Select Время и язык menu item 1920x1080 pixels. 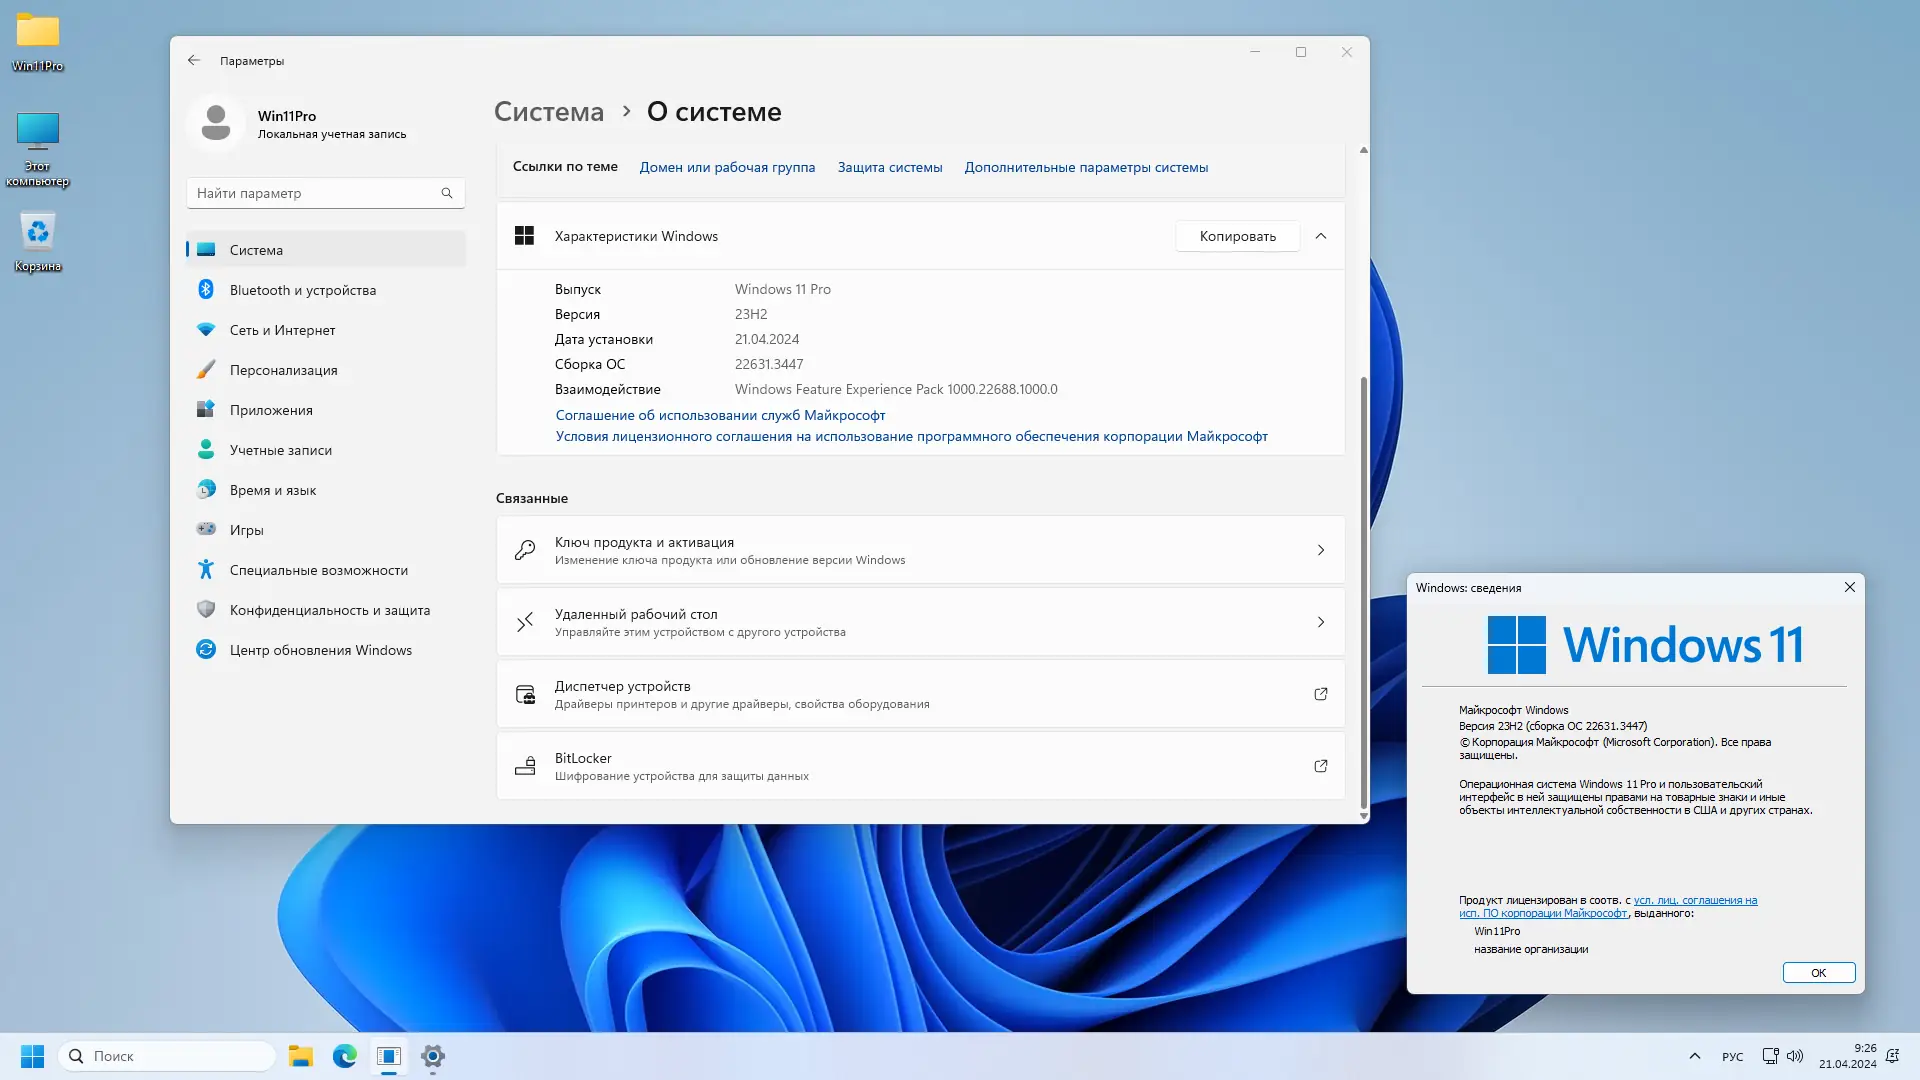click(272, 490)
